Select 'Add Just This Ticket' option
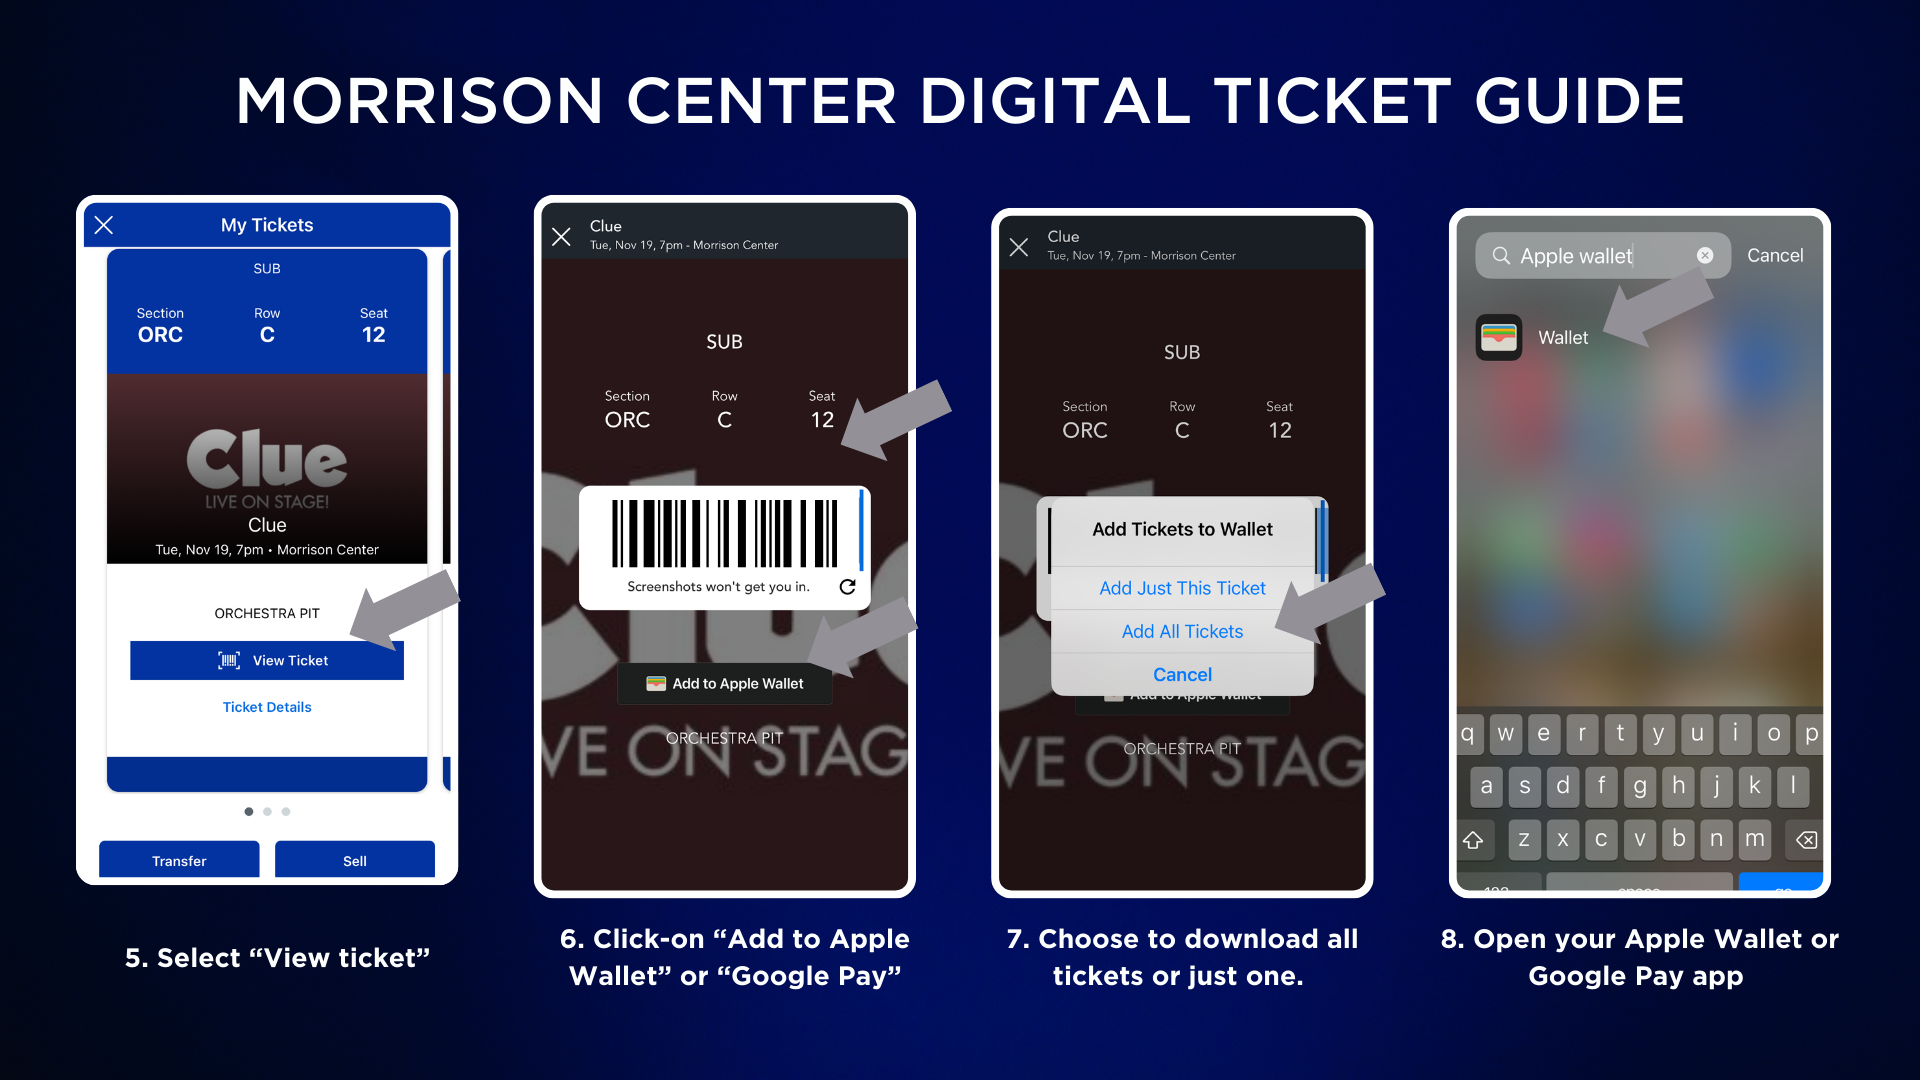Screen dimensions: 1920x1080 tap(1182, 587)
